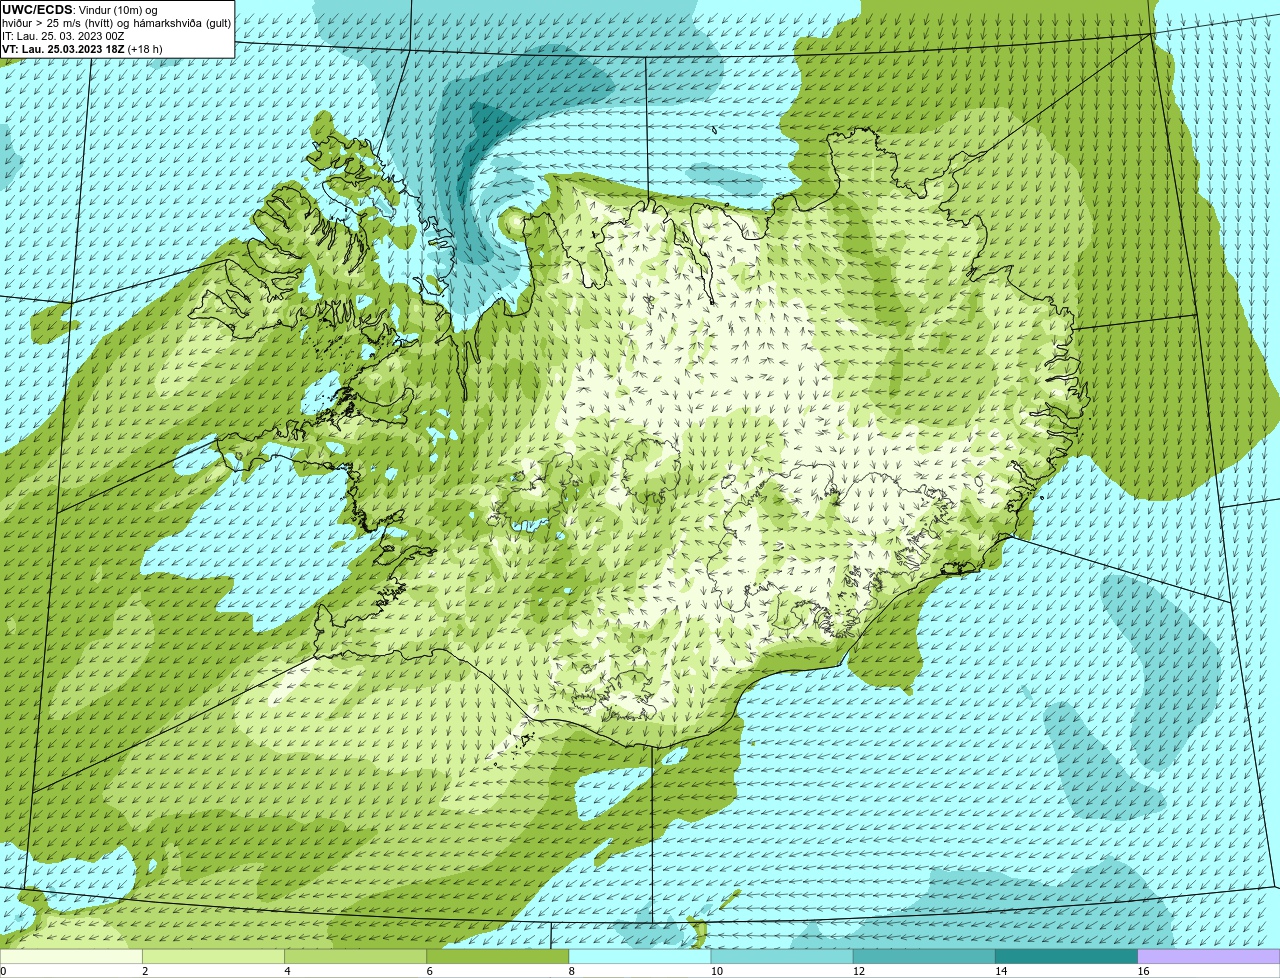Viewport: 1280px width, 978px height.
Task: Click the 14–16 m/s dark teal legend segment
Action: pyautogui.click(x=1067, y=957)
